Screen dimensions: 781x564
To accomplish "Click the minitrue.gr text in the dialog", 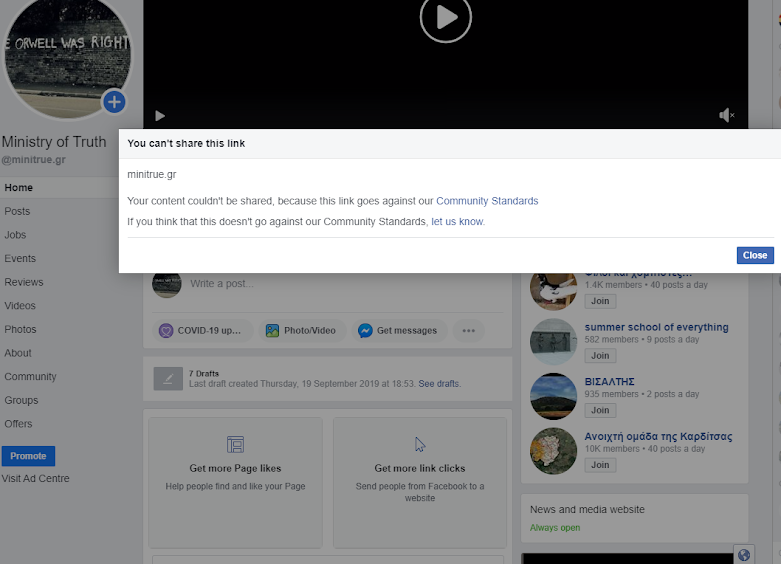I will coord(152,174).
